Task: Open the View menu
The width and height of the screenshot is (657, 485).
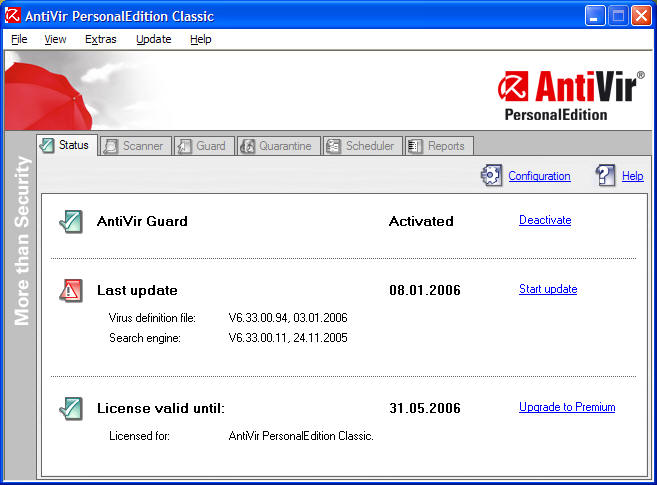Action: [55, 39]
